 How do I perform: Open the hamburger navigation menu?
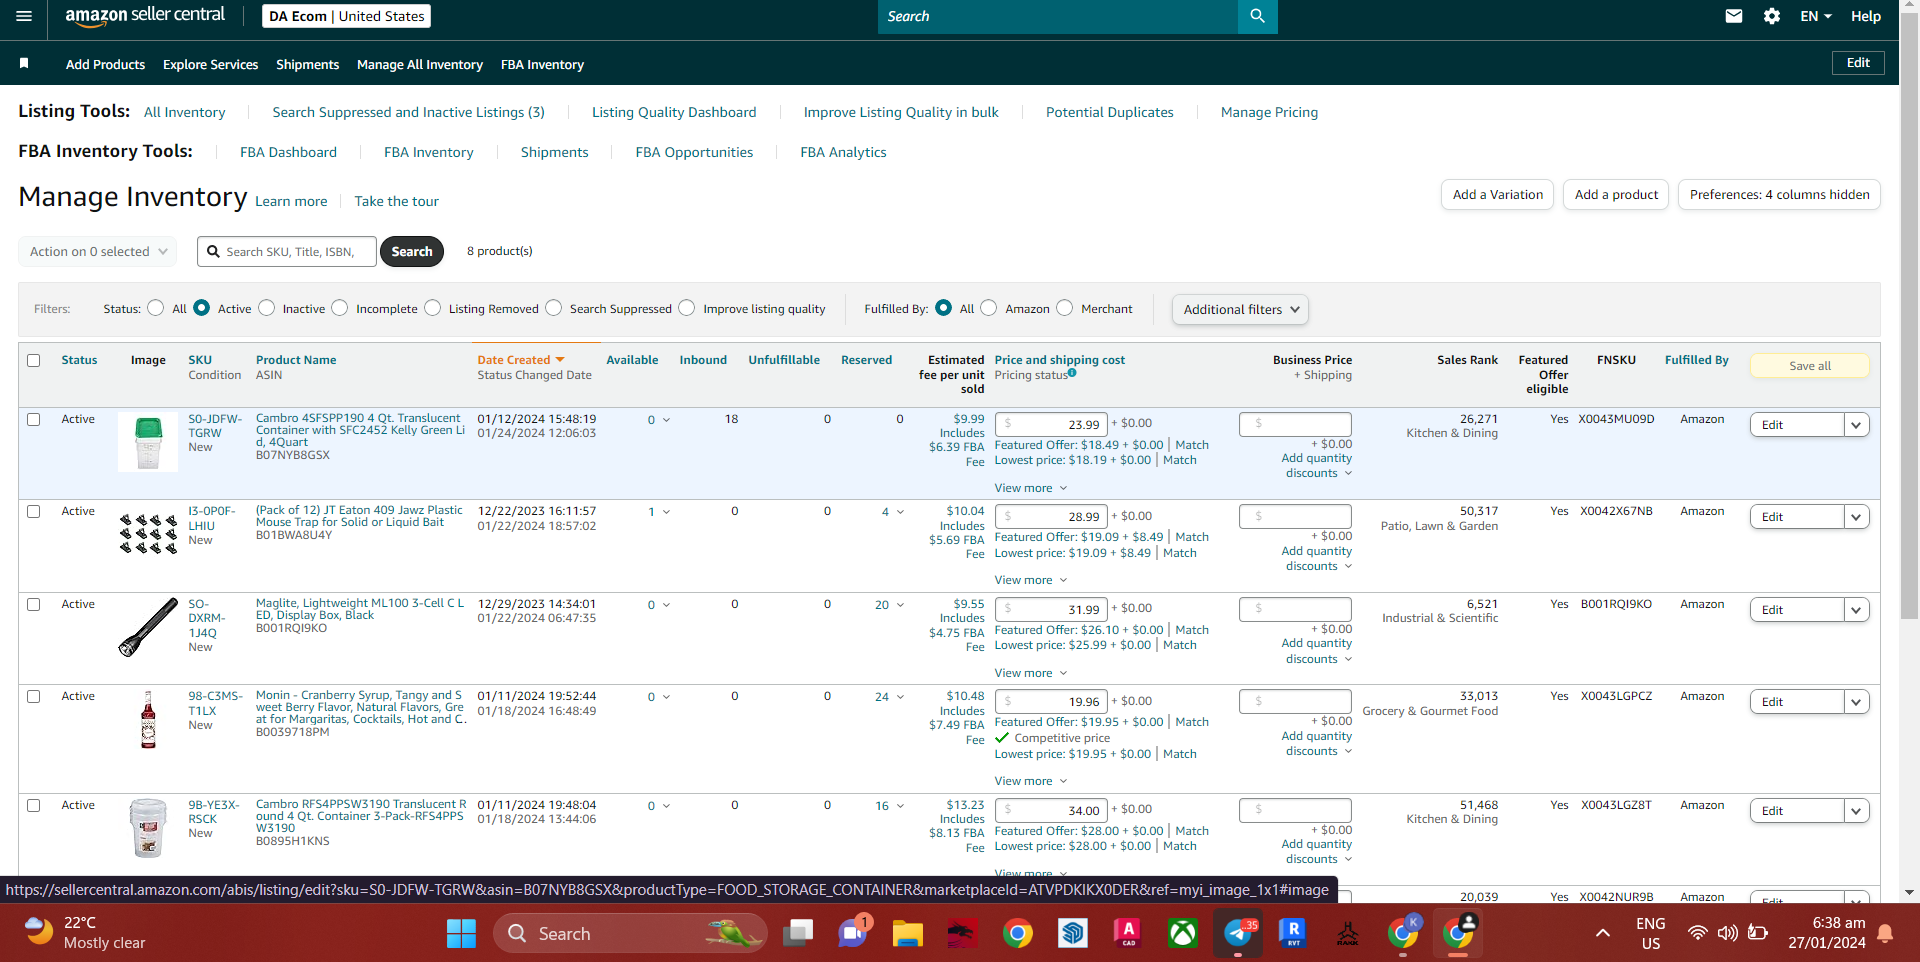coord(24,16)
